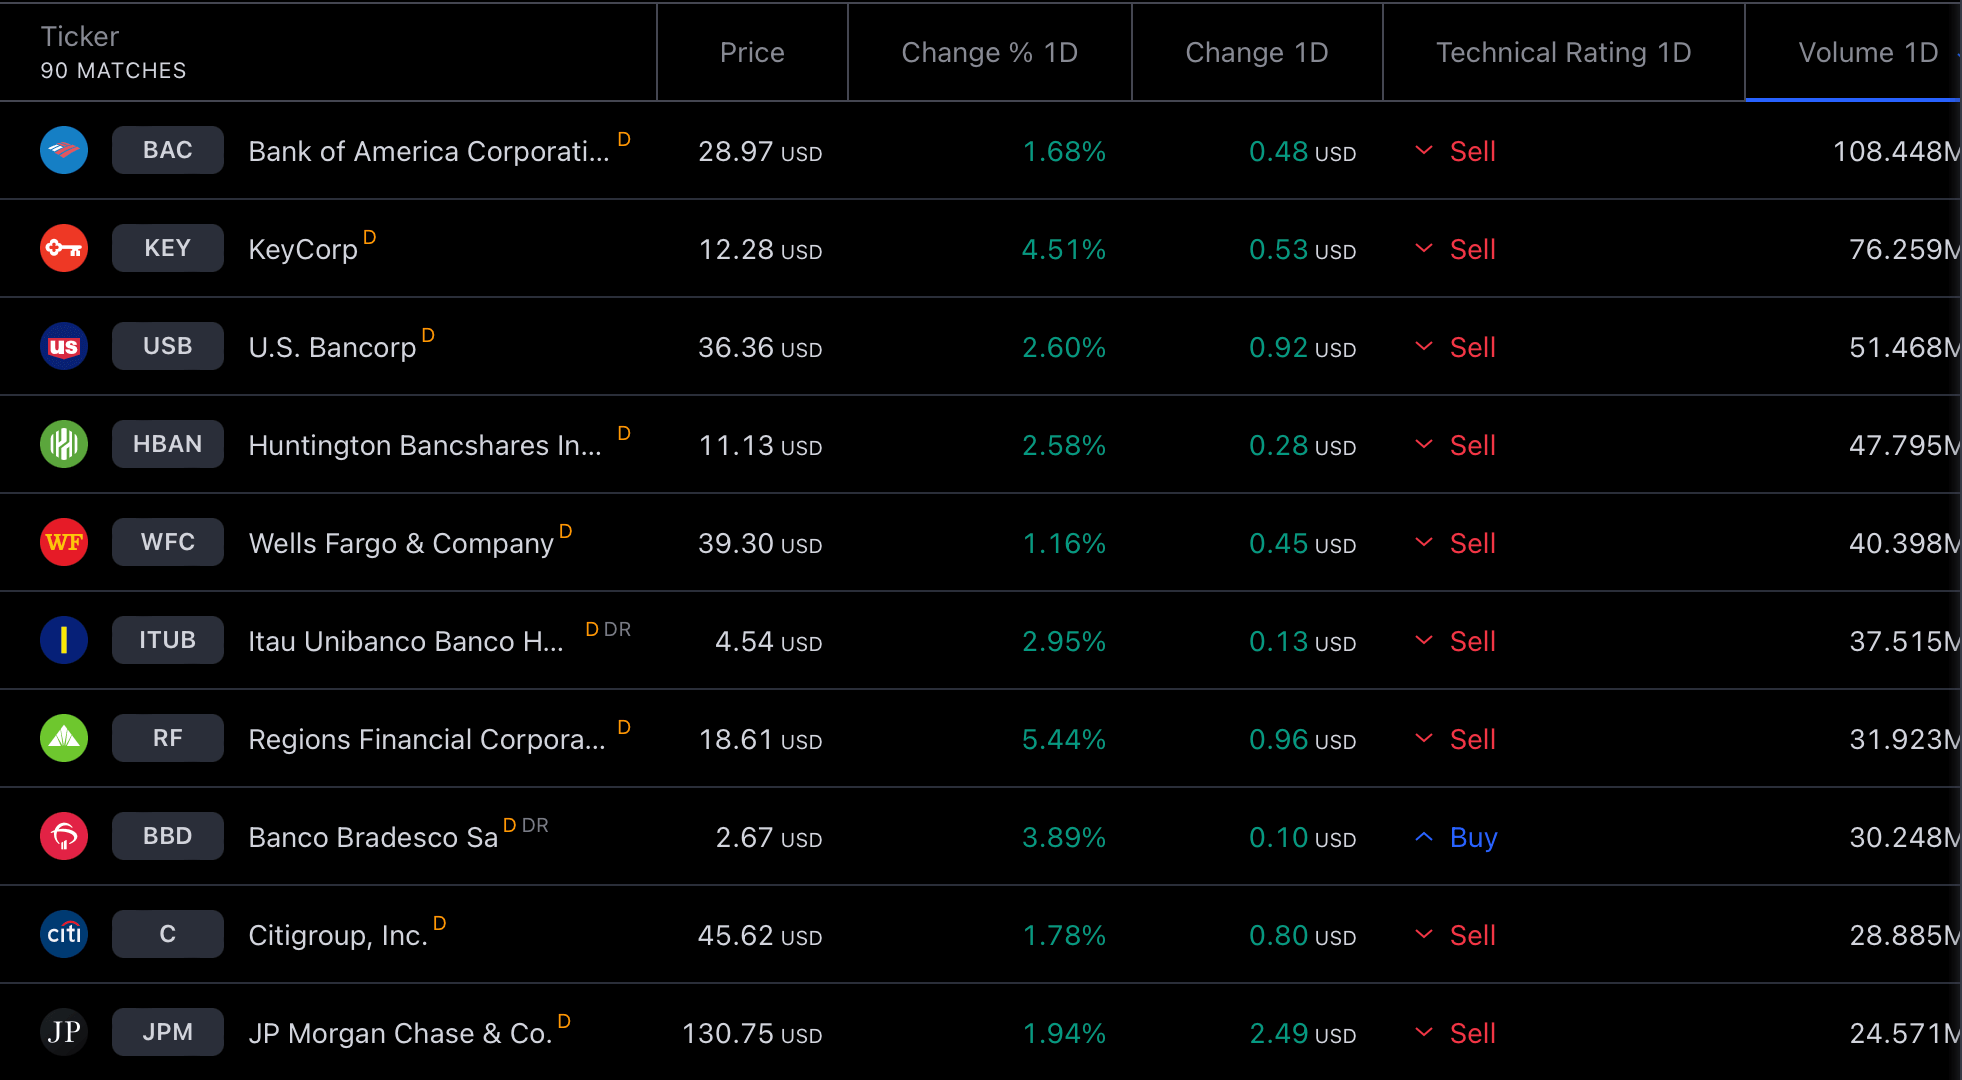Click the KeyCorp red key logo
The height and width of the screenshot is (1080, 1962).
(64, 248)
